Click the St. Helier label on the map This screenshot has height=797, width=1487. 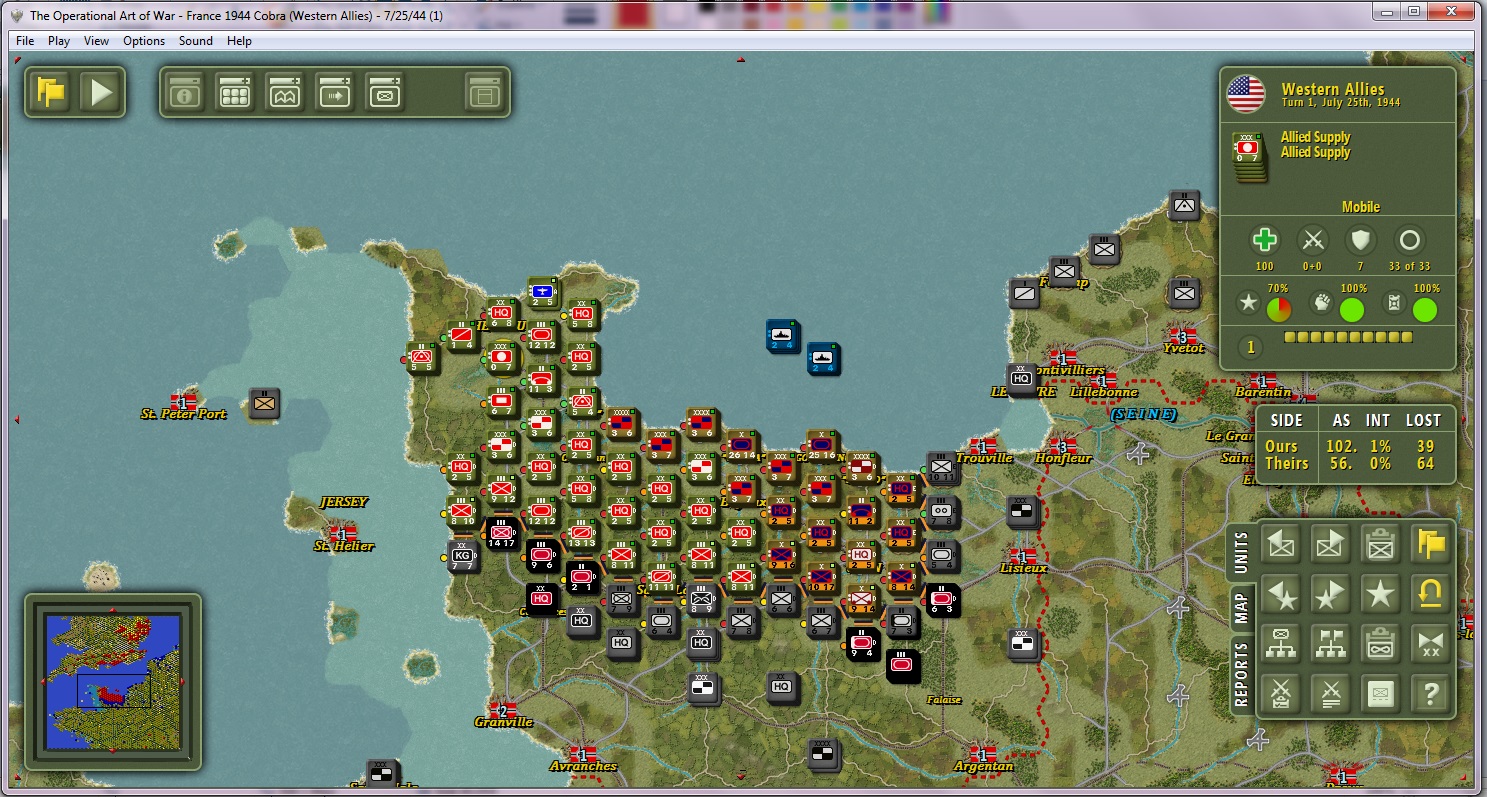343,546
